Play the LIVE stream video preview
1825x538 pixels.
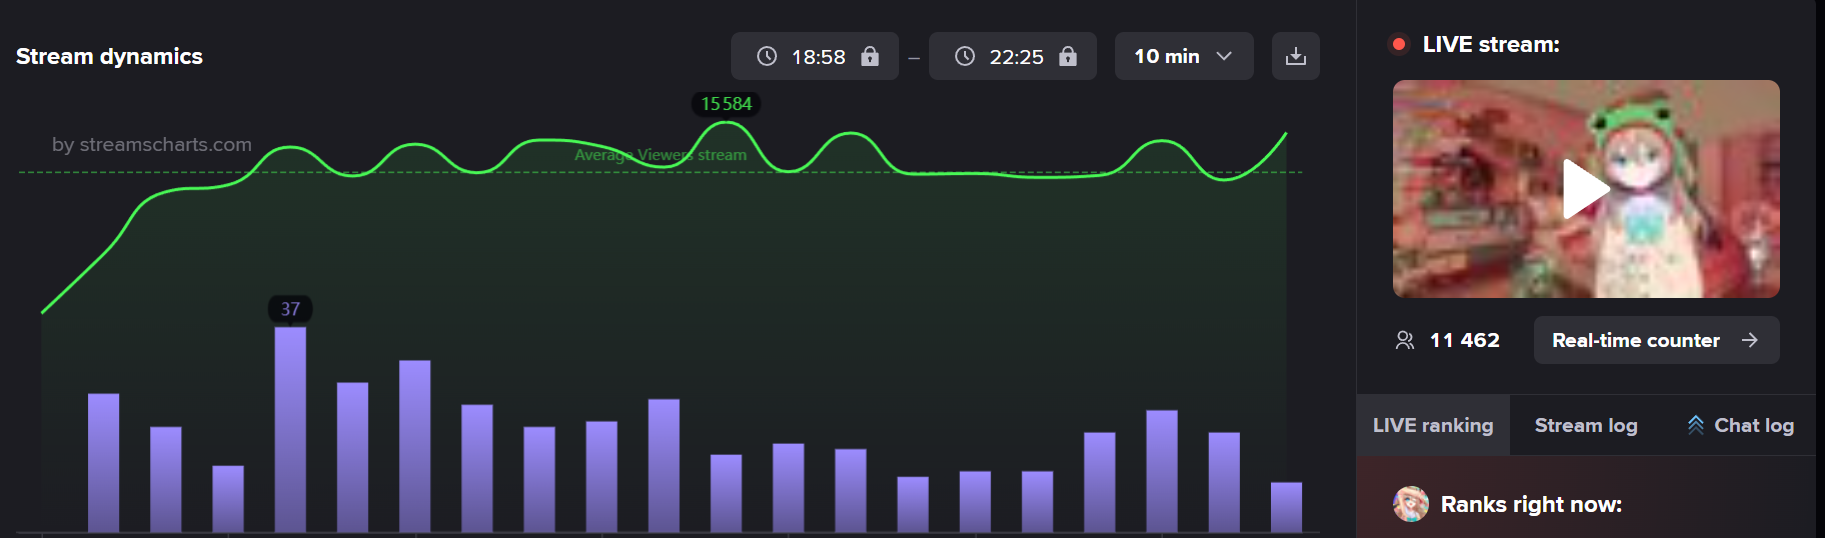point(1586,189)
